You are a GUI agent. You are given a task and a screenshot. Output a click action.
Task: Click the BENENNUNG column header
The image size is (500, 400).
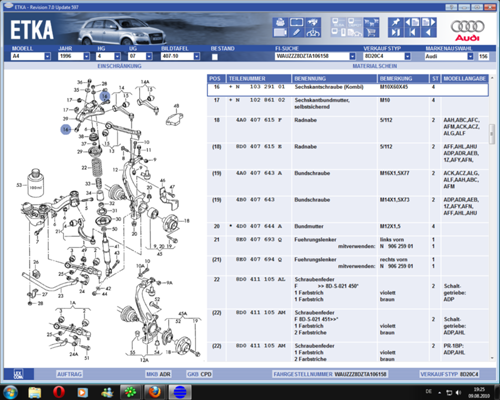[334, 78]
